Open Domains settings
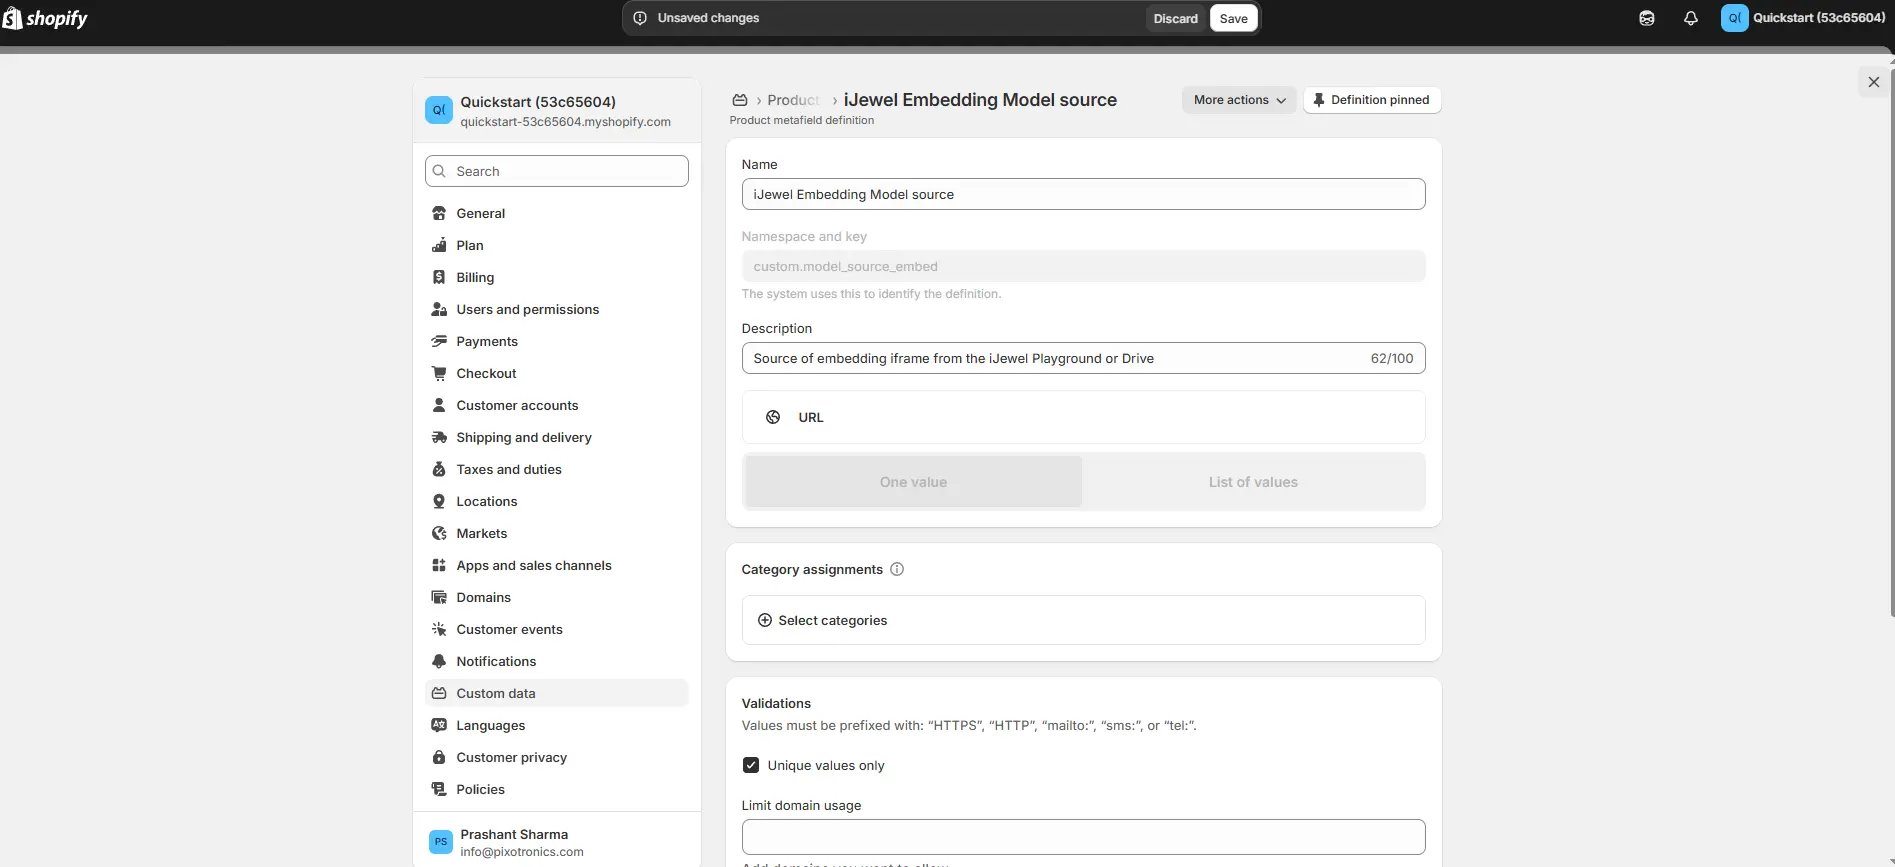1895x867 pixels. click(x=557, y=597)
